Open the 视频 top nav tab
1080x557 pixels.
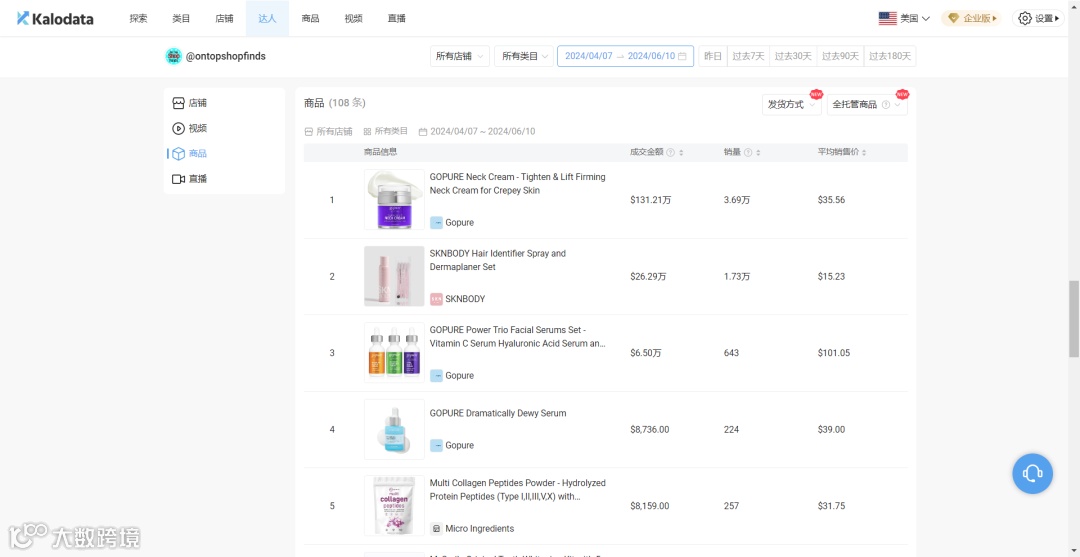[x=353, y=19]
